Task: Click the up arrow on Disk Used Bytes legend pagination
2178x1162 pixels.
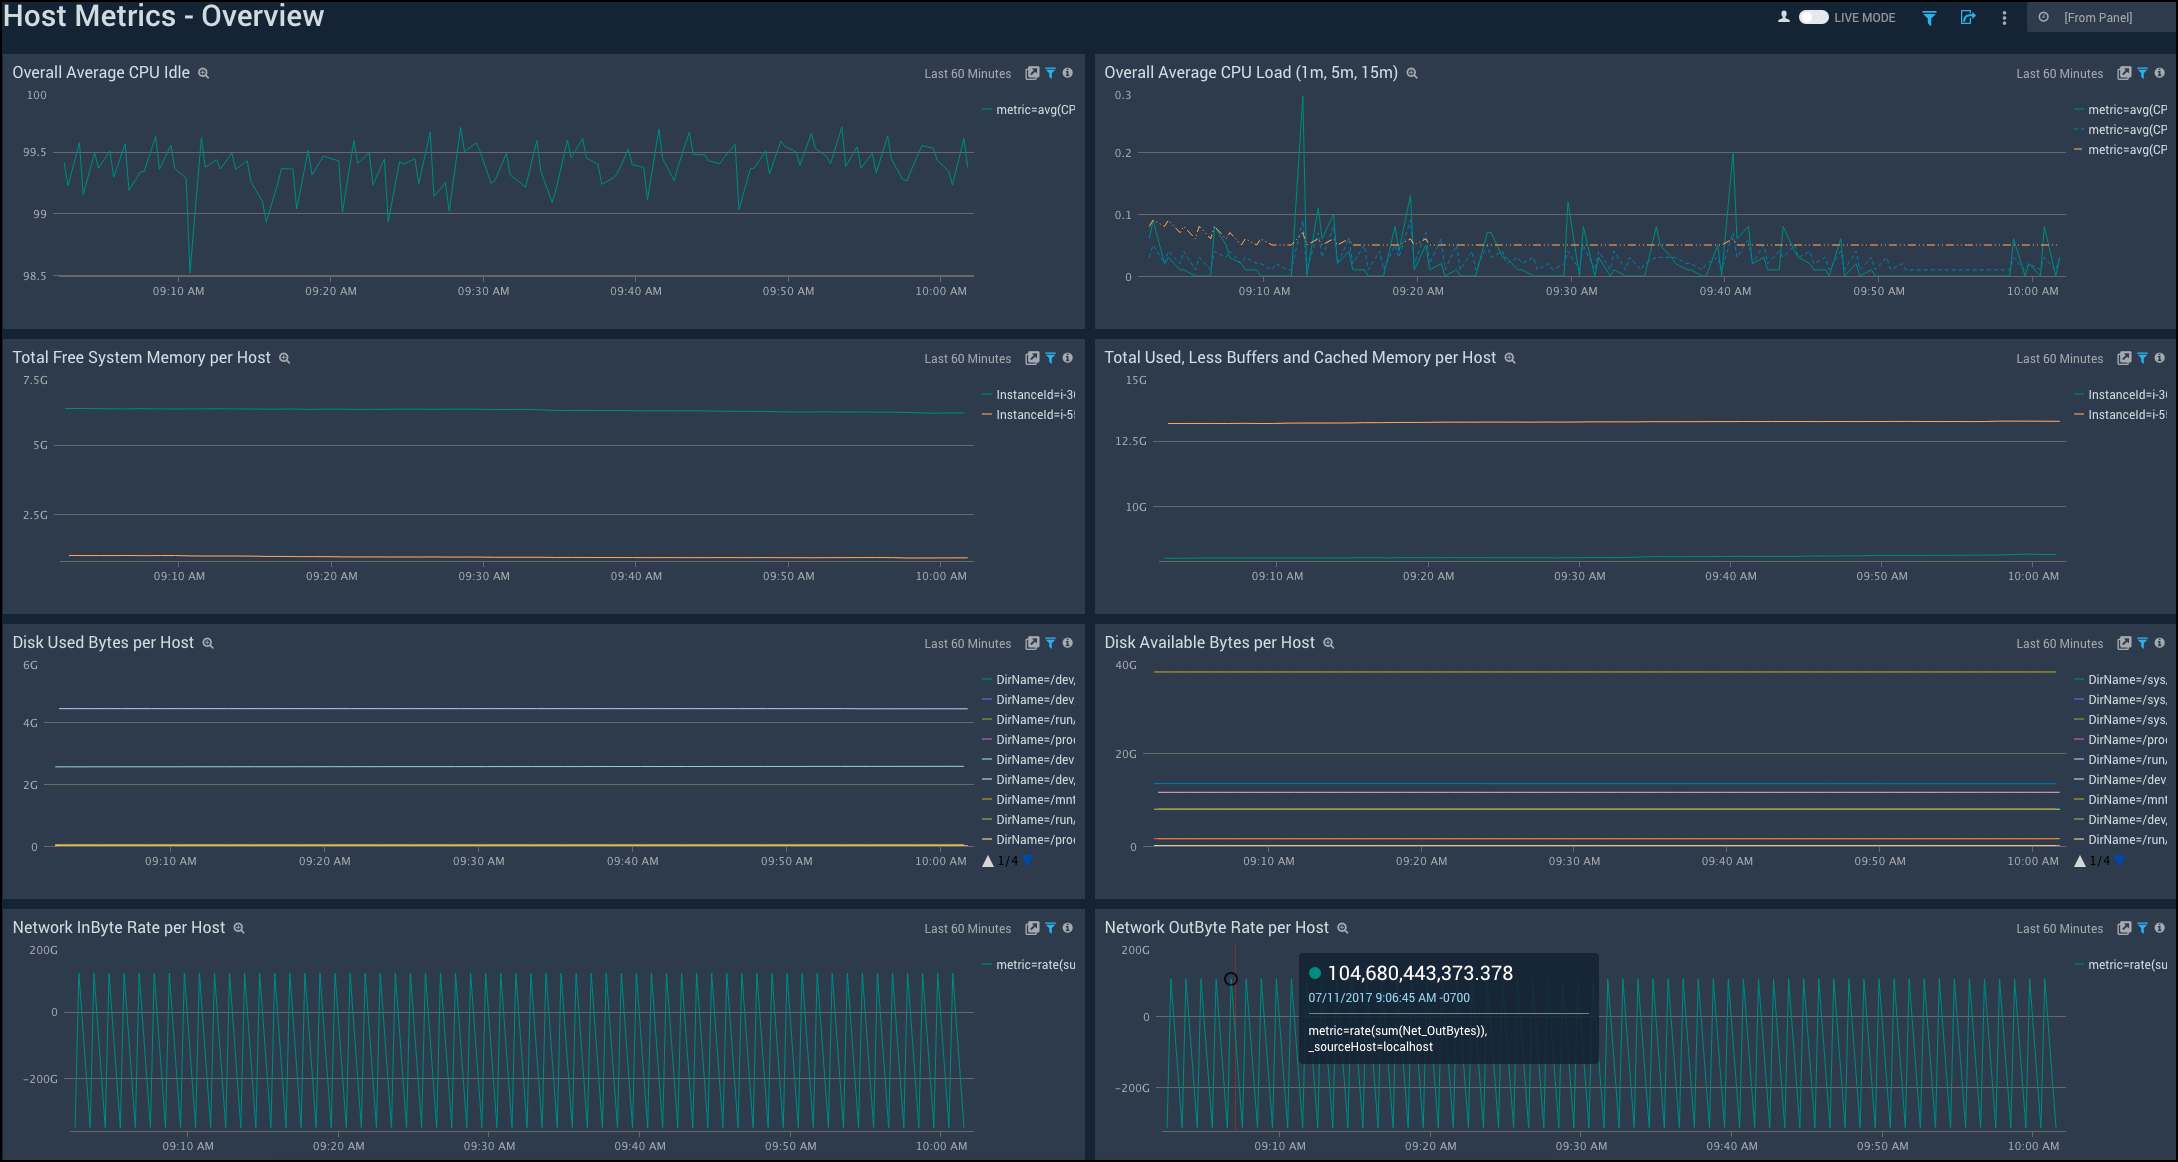Action: click(988, 860)
